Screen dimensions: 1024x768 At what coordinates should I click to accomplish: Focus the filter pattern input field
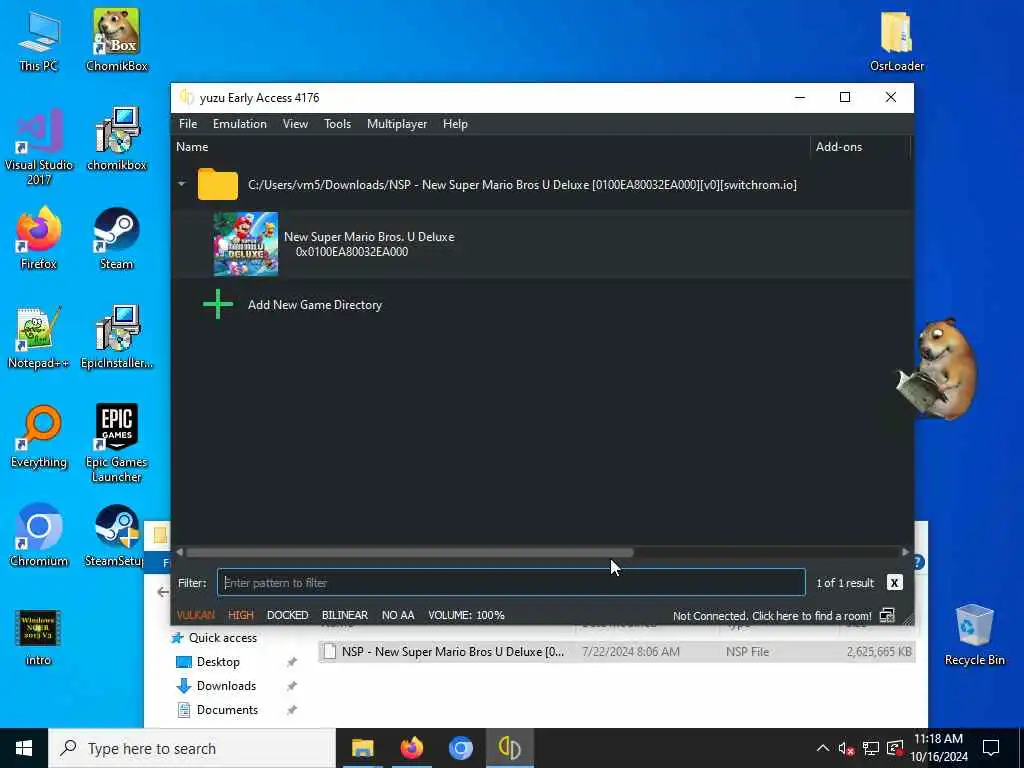pyautogui.click(x=511, y=583)
